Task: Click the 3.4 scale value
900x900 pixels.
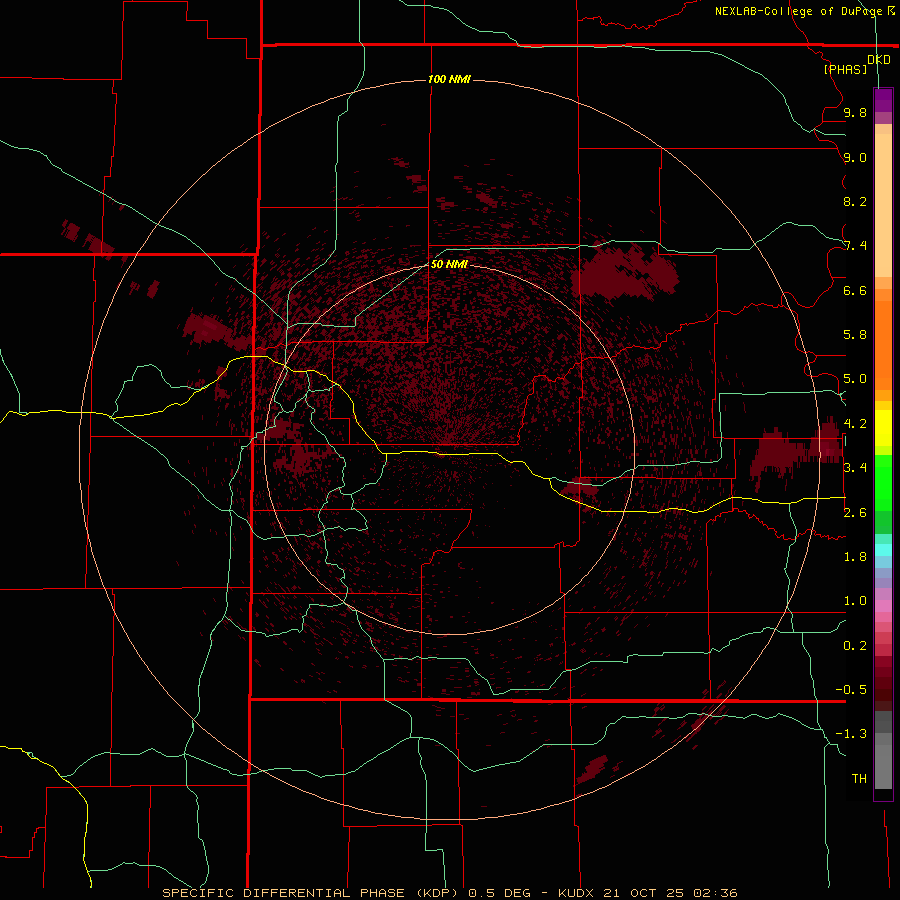Action: [x=855, y=468]
